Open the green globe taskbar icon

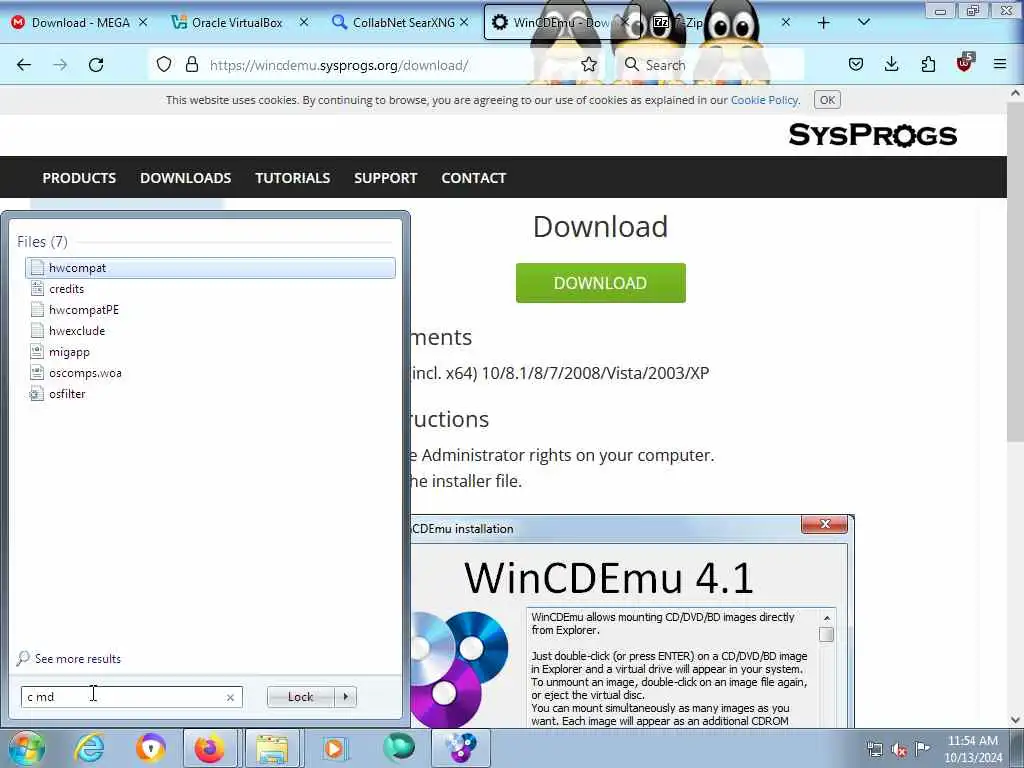(x=398, y=747)
